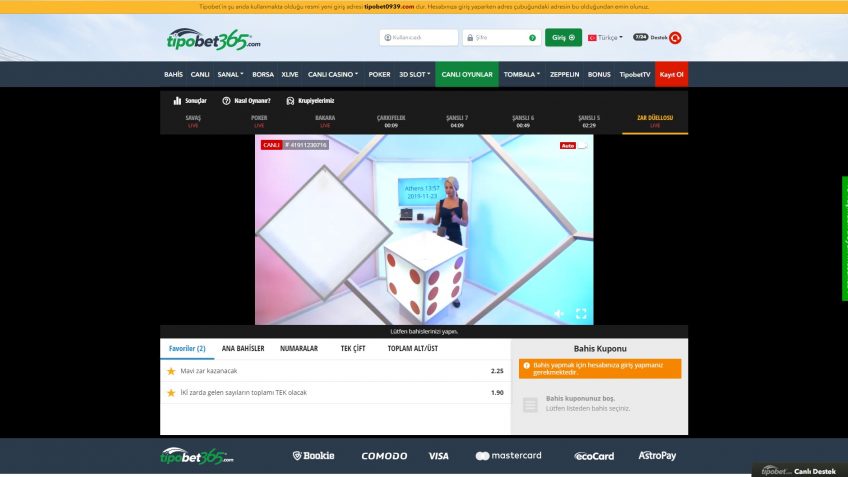The image size is (848, 477).
Task: Switch to the Favoriler (2) tab
Action: click(x=187, y=349)
